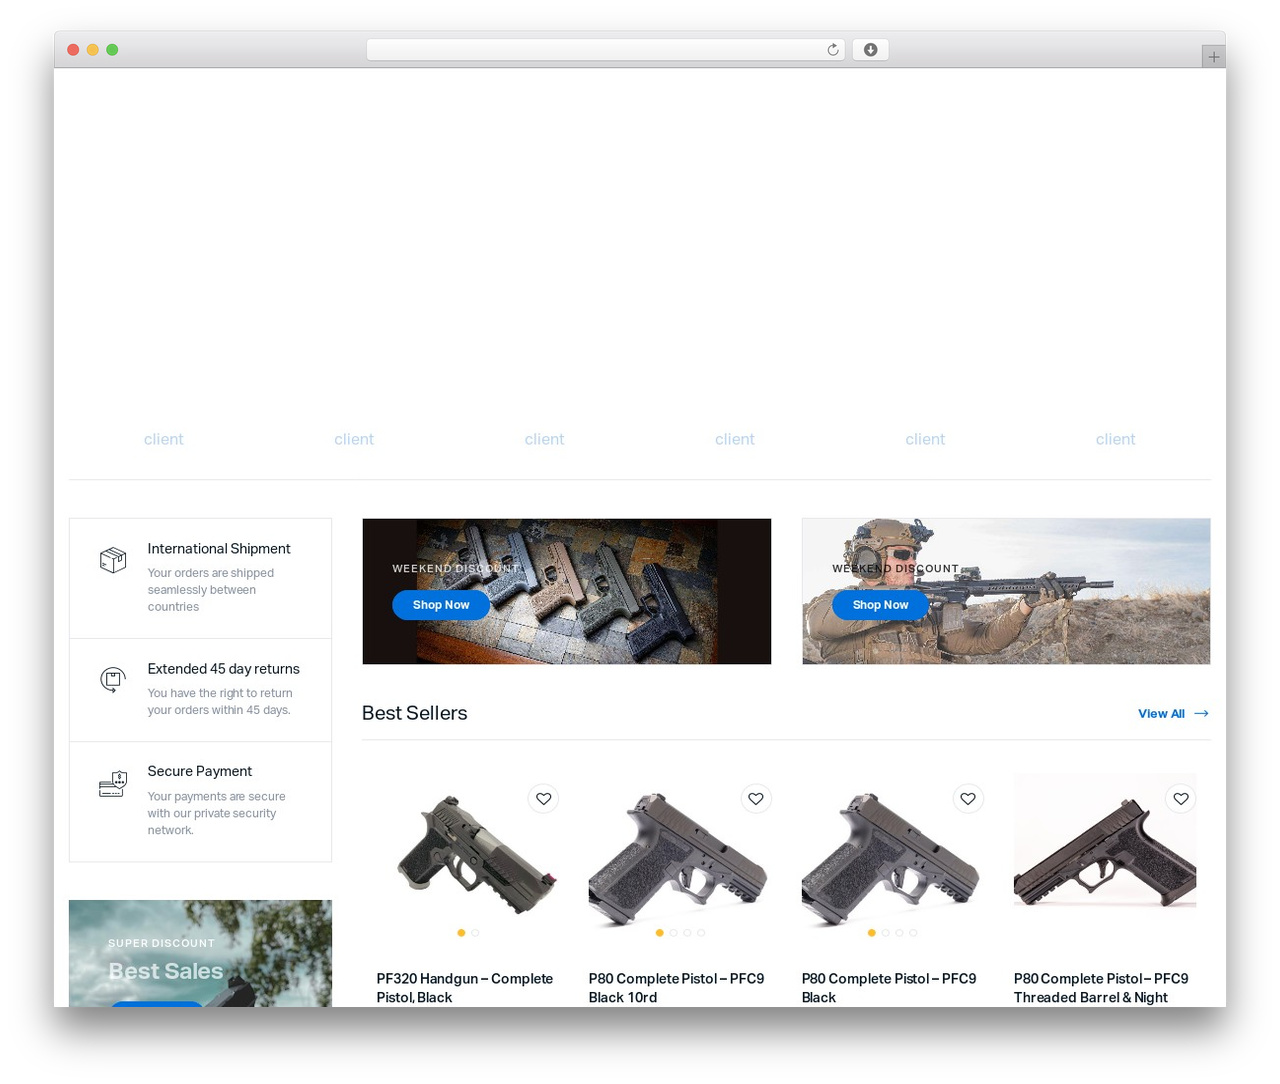Reload page using the address bar refresh icon
The image size is (1280, 1084).
[x=832, y=50]
